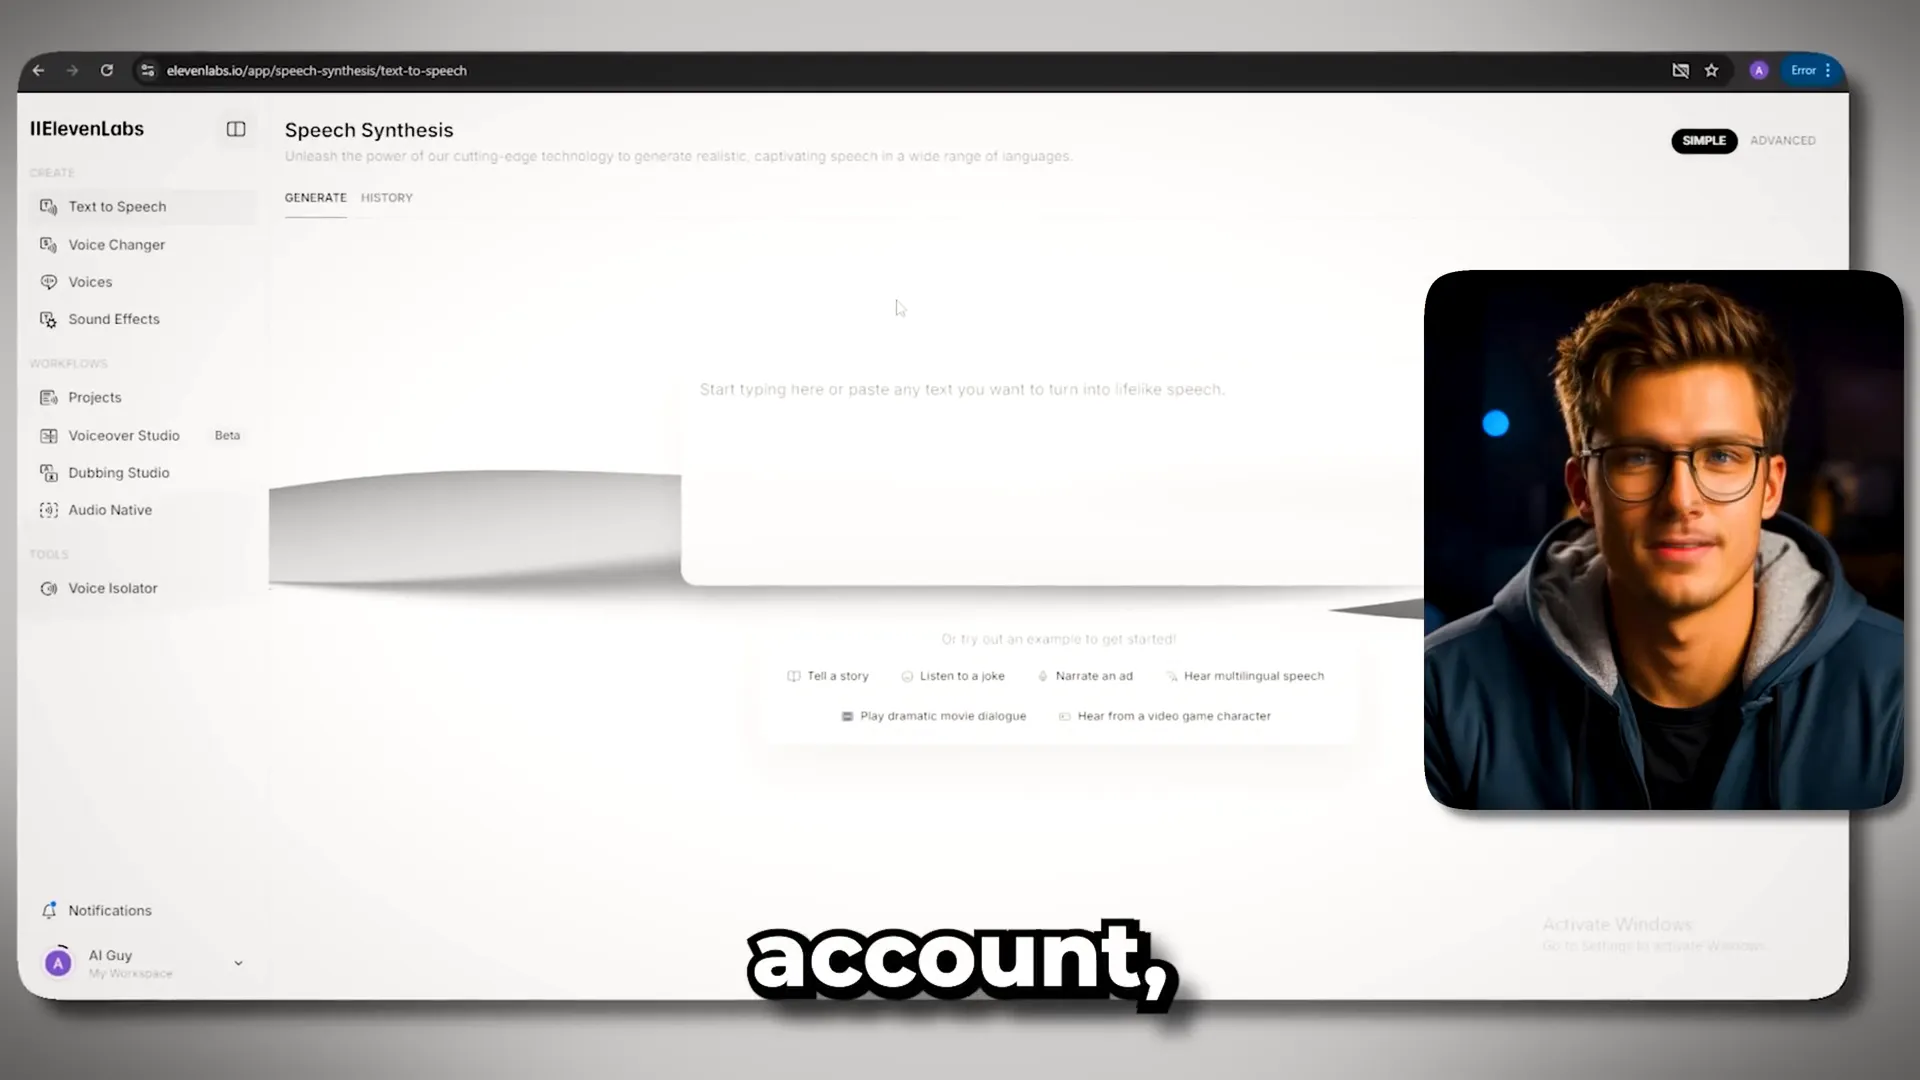This screenshot has width=1920, height=1080.
Task: Click the Dubbing Studio icon
Action: tap(49, 472)
